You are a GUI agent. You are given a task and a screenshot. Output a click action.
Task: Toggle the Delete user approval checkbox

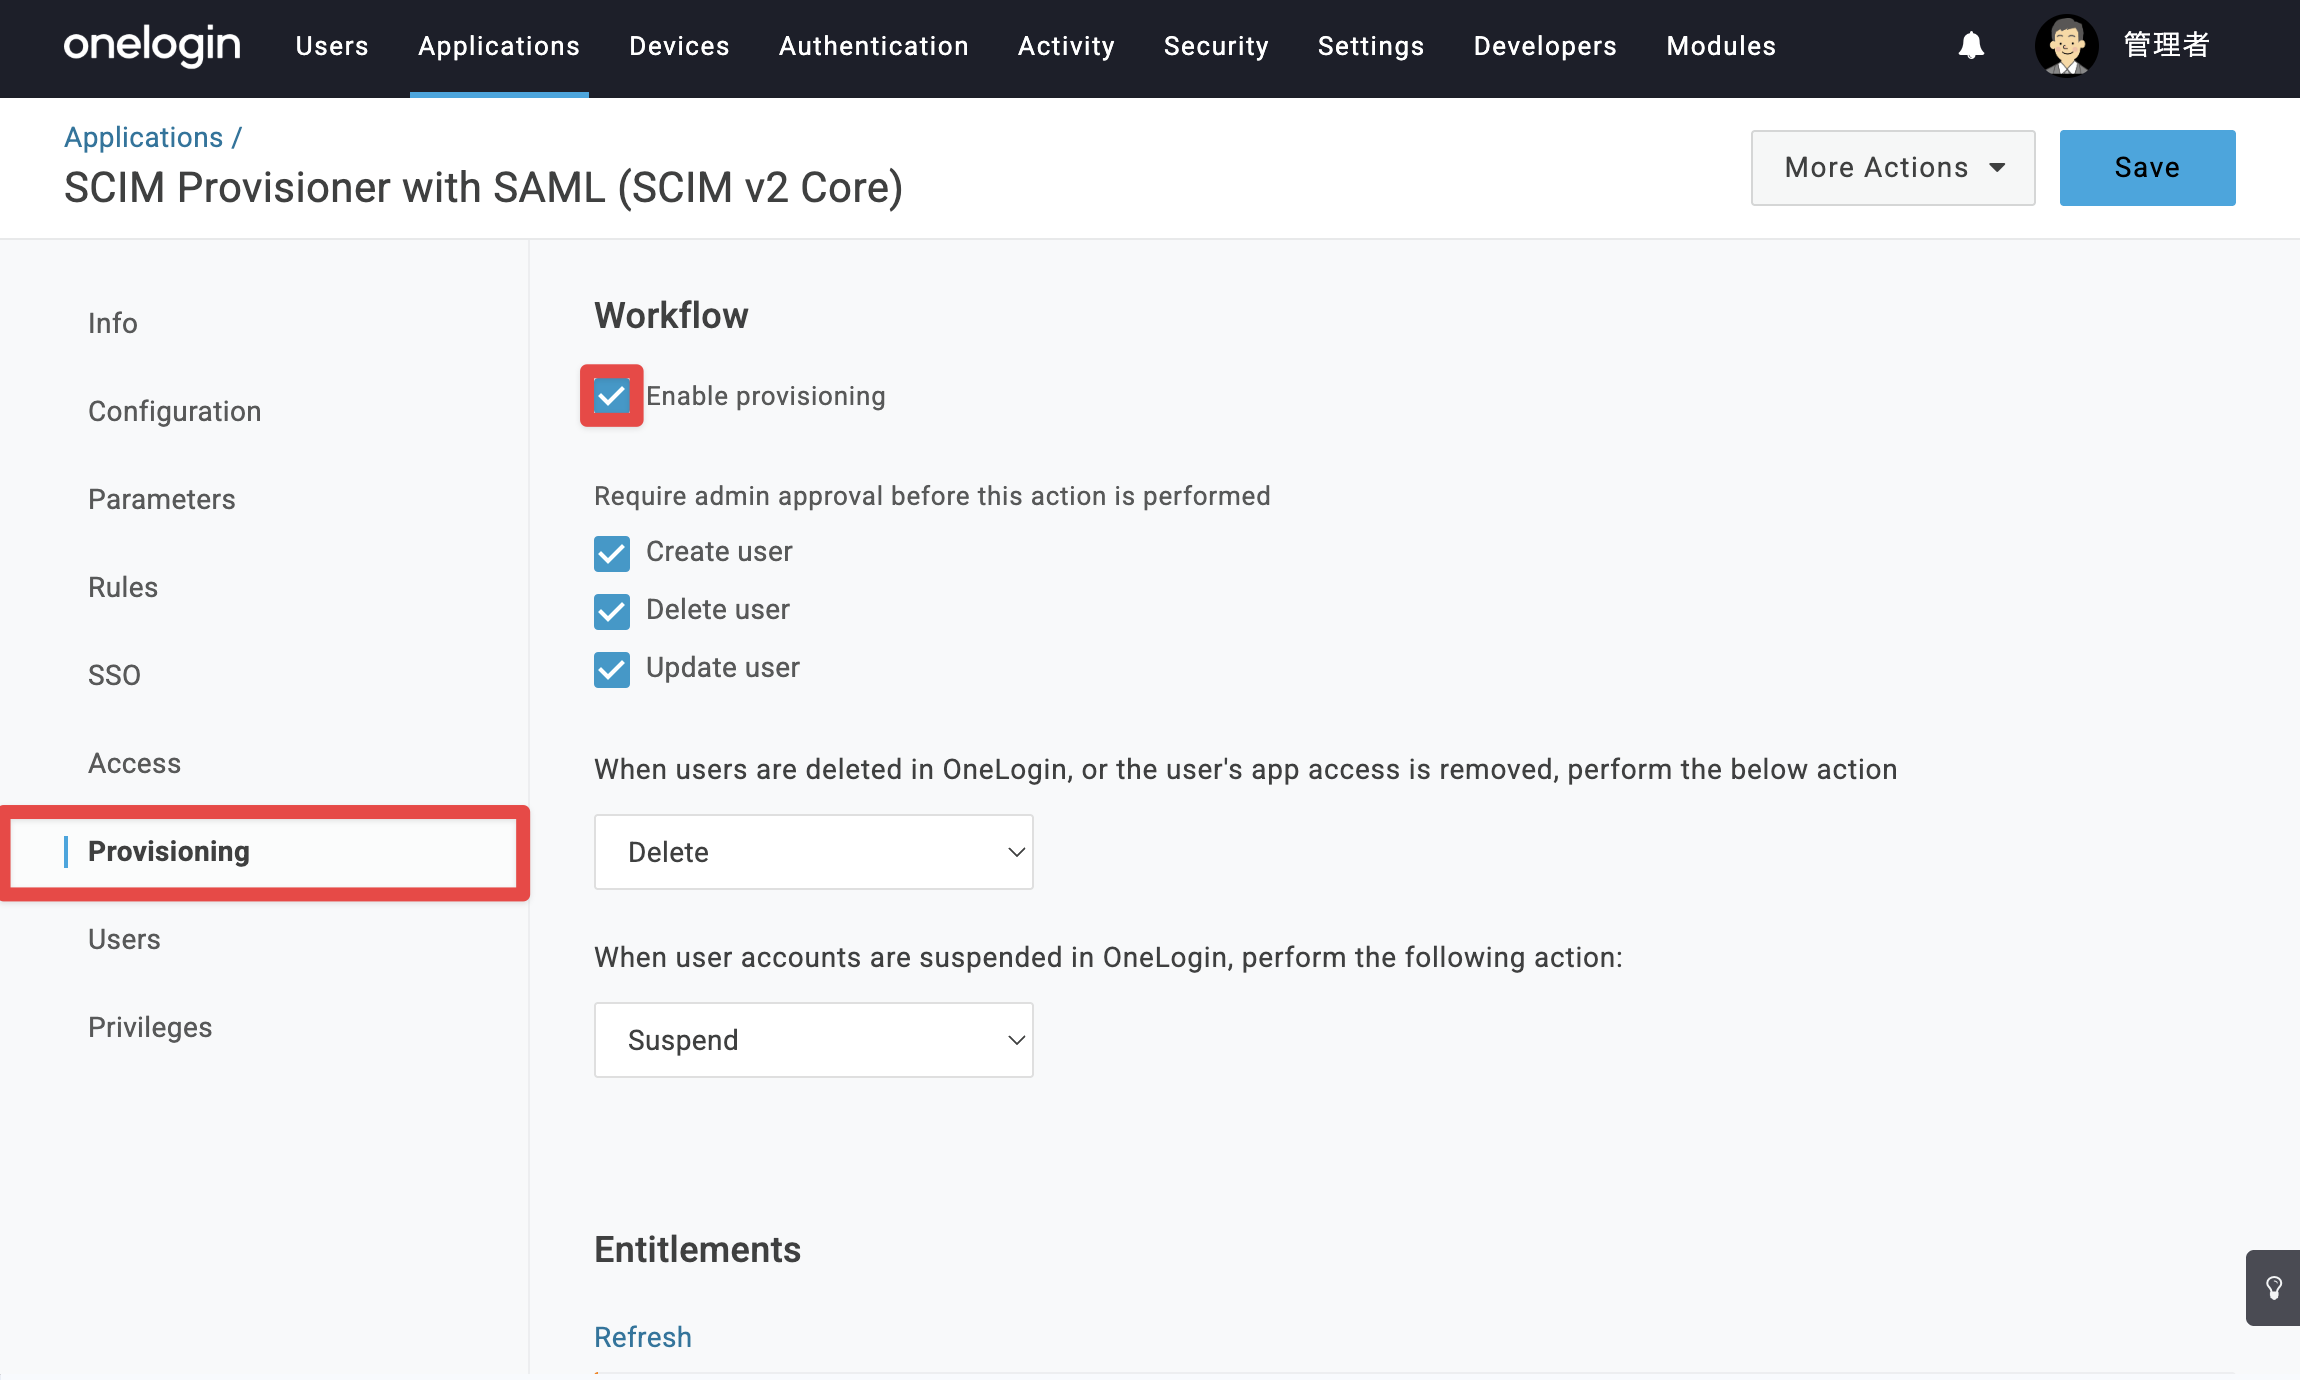[x=612, y=611]
